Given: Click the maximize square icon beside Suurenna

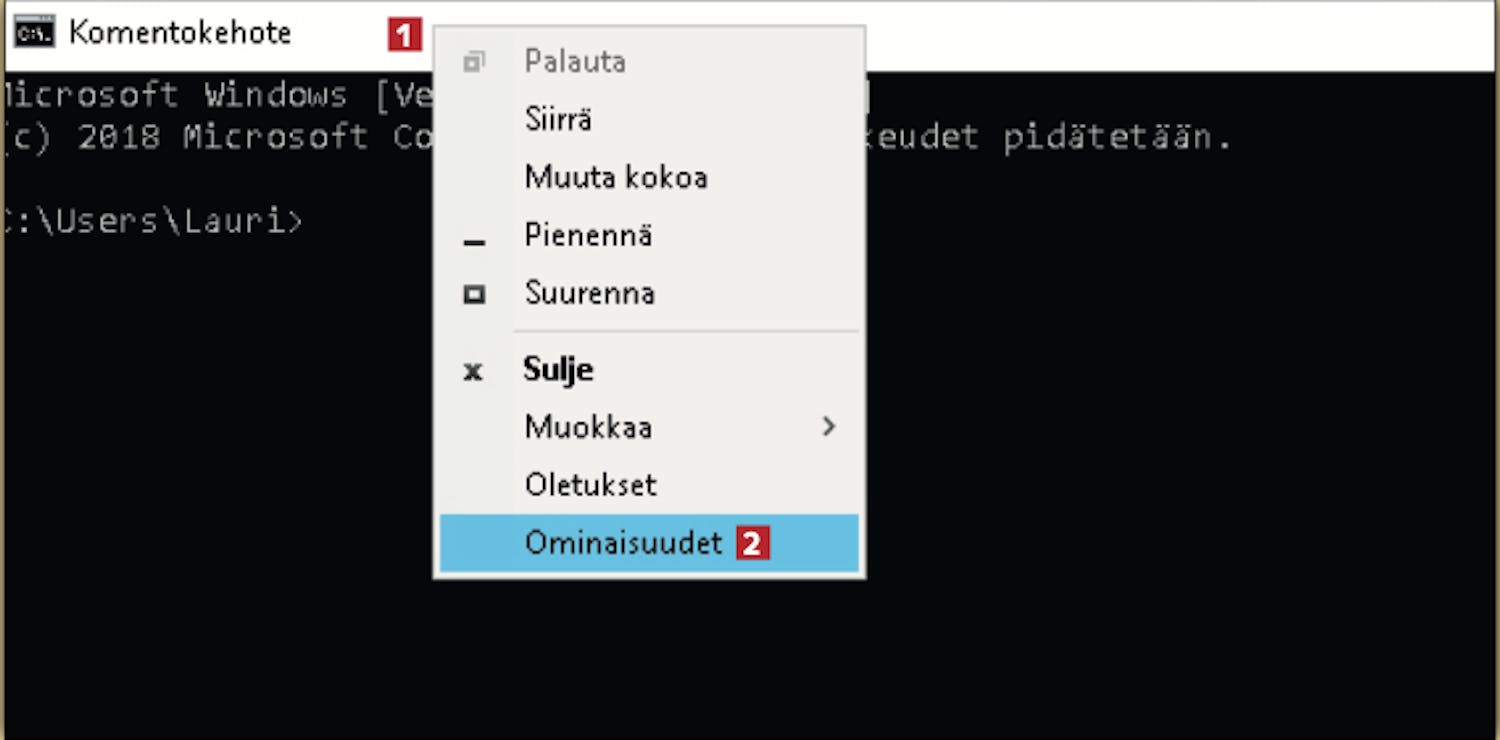Looking at the screenshot, I should [474, 294].
